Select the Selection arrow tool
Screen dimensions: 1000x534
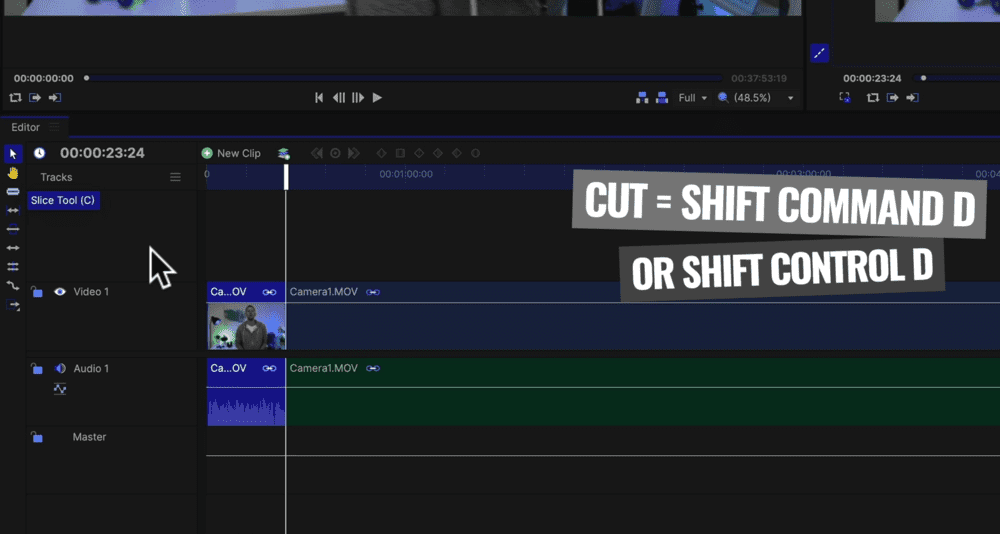(x=13, y=154)
